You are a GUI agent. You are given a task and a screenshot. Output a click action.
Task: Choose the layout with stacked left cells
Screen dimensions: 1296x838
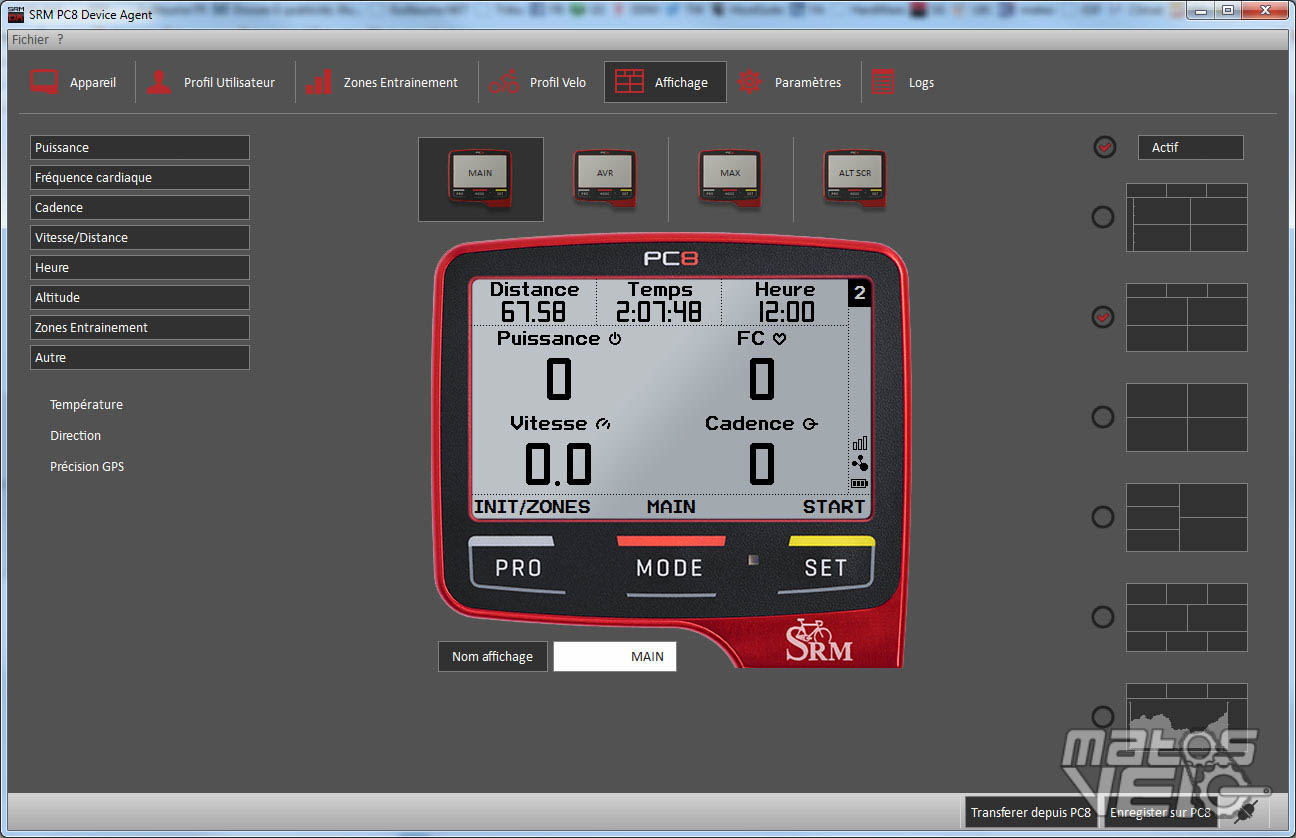1187,517
